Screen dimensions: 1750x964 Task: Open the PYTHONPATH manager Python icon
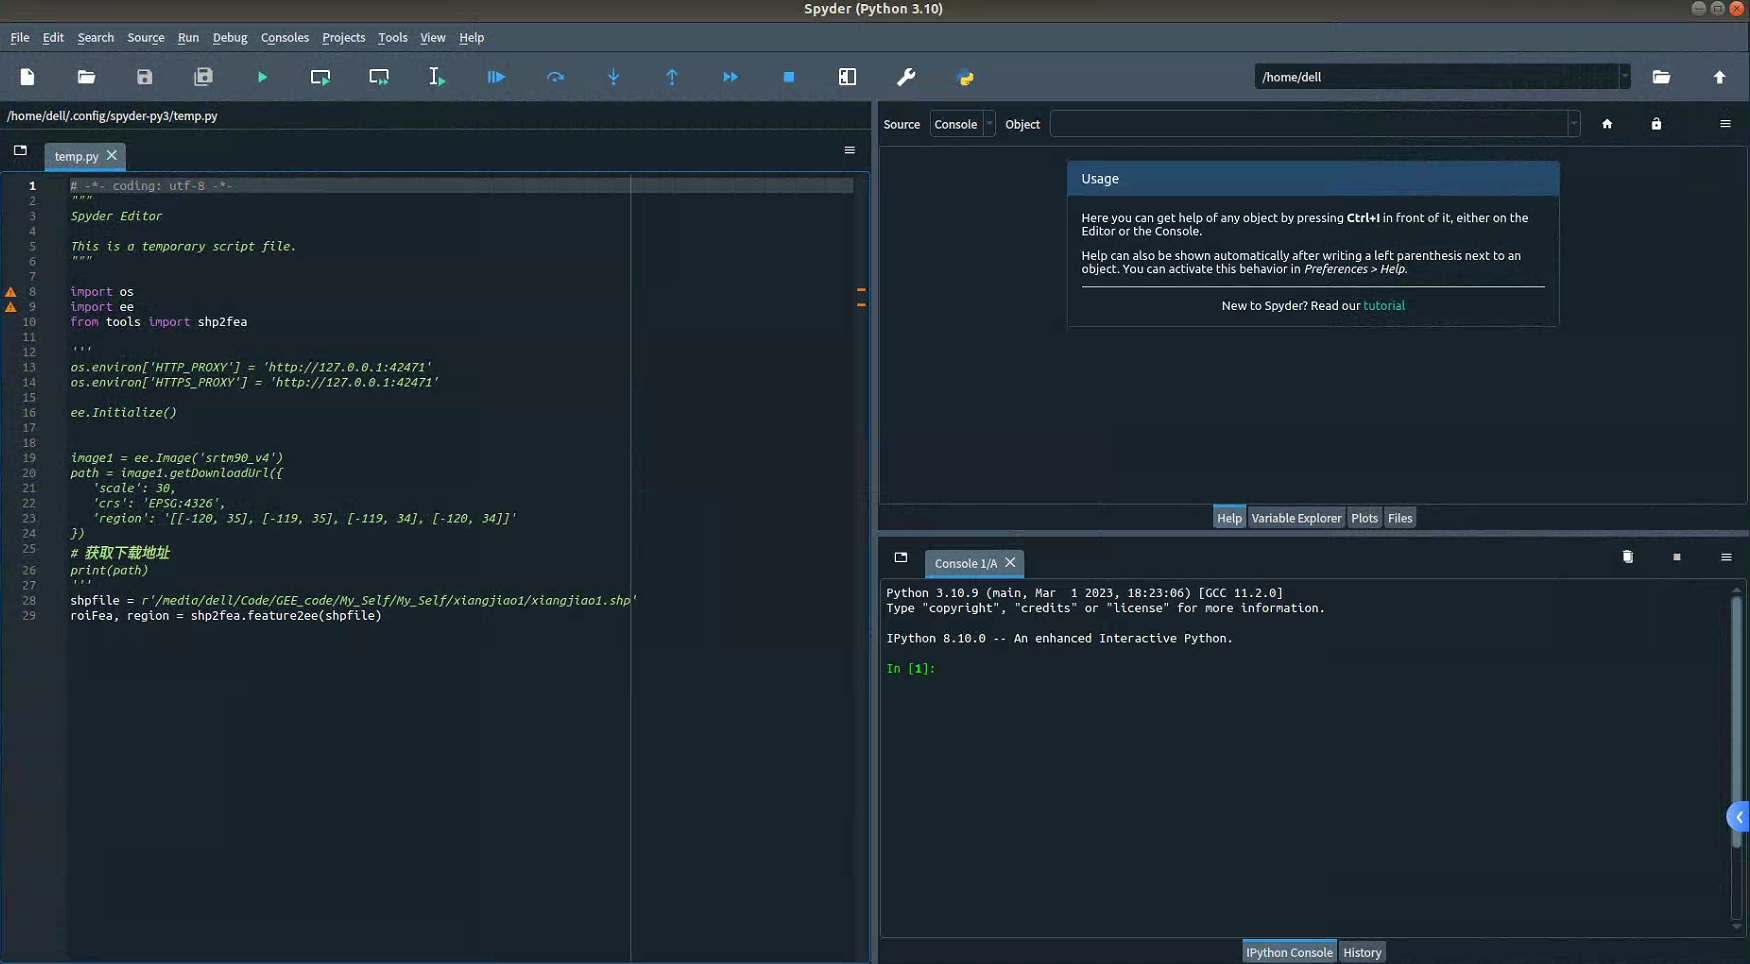tap(965, 77)
